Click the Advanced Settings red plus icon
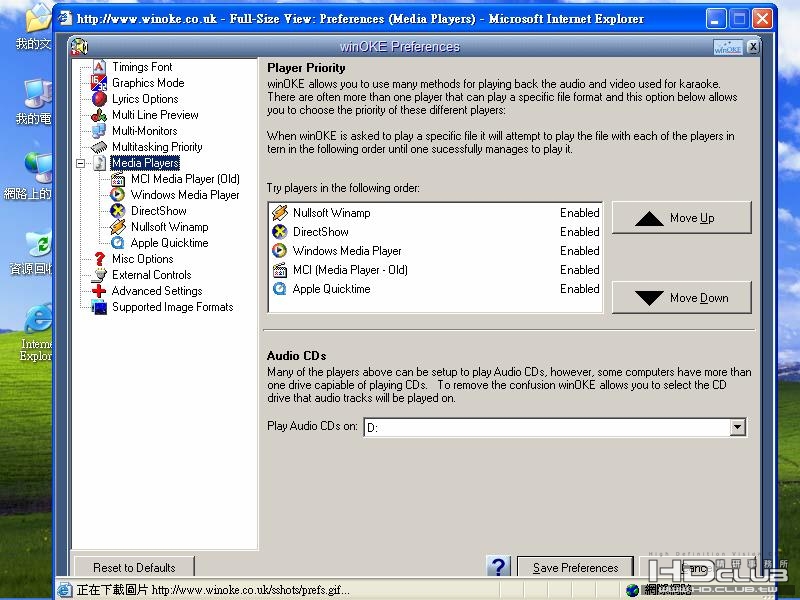 [x=98, y=291]
